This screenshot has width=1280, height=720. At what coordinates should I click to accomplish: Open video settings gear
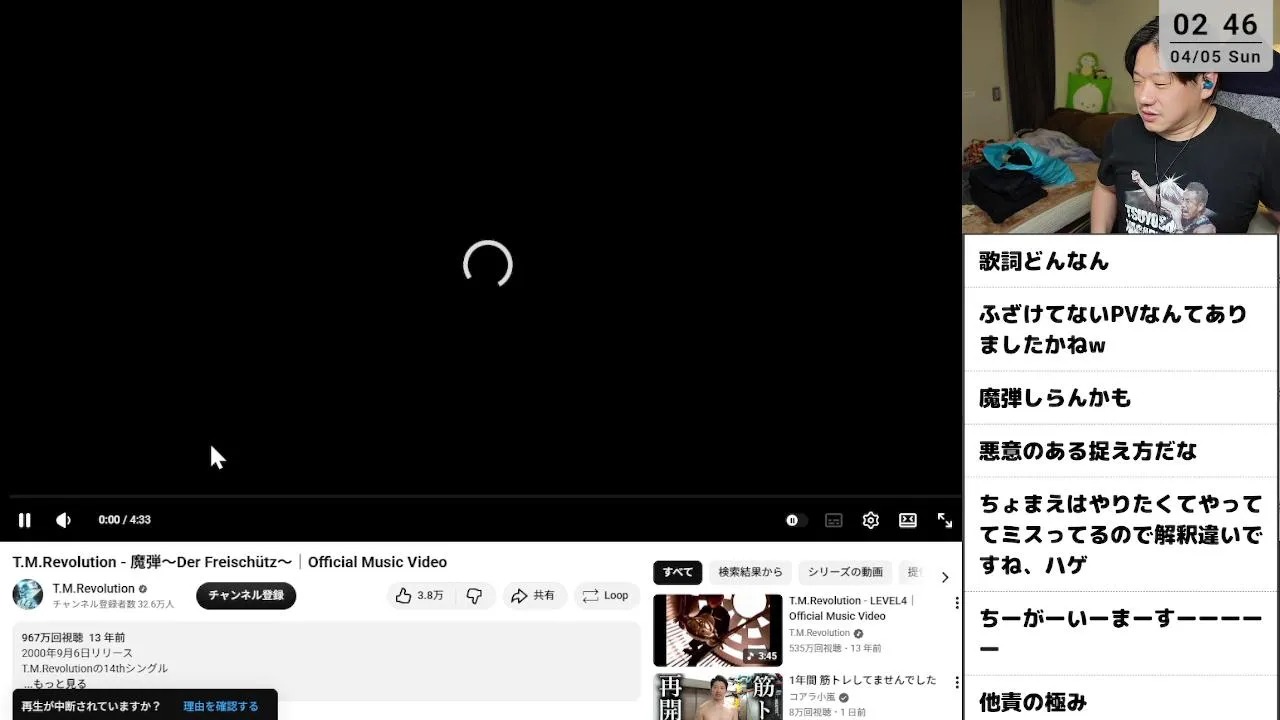871,520
